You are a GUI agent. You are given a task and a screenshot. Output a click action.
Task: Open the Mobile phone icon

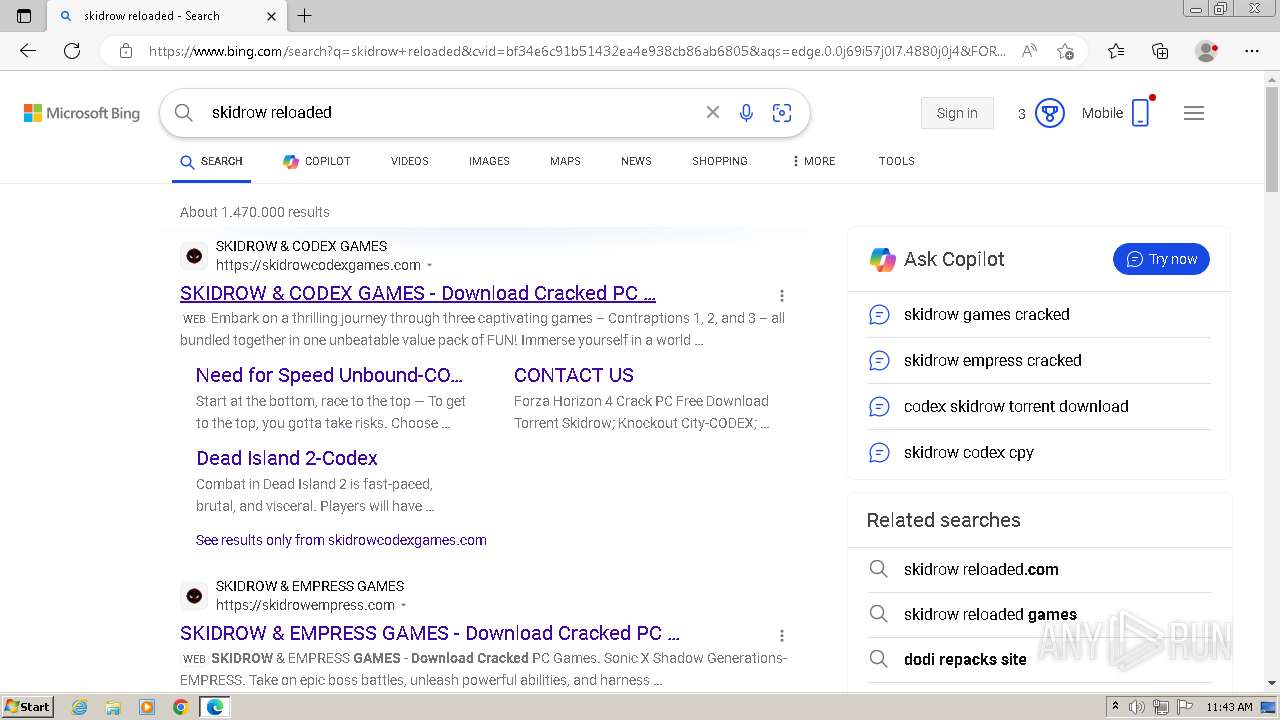point(1141,112)
